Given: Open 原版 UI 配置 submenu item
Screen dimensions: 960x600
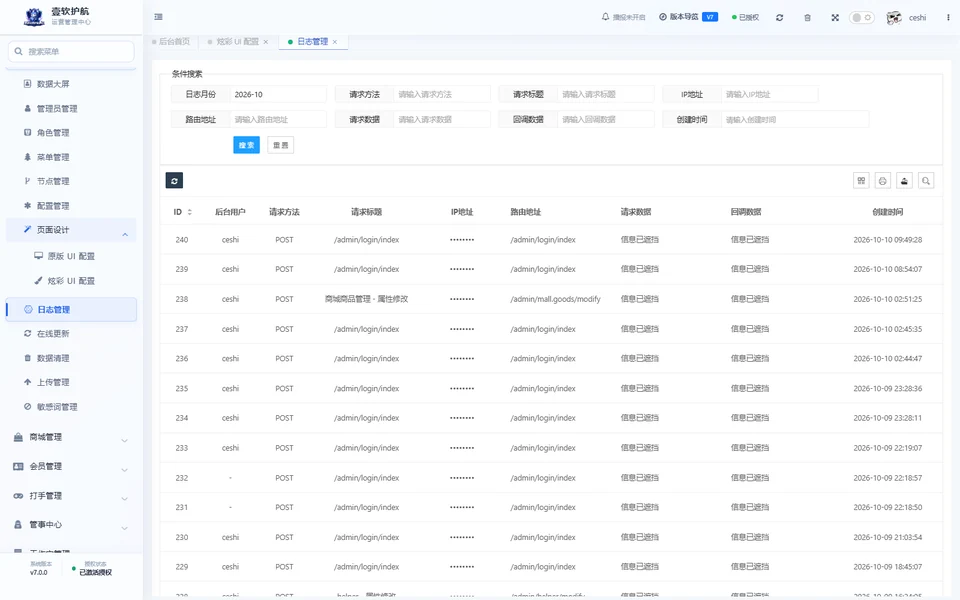Looking at the screenshot, I should (71, 256).
